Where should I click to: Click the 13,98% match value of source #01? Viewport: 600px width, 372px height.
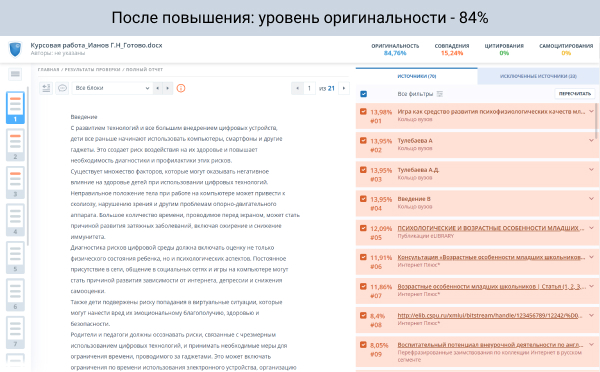381,112
